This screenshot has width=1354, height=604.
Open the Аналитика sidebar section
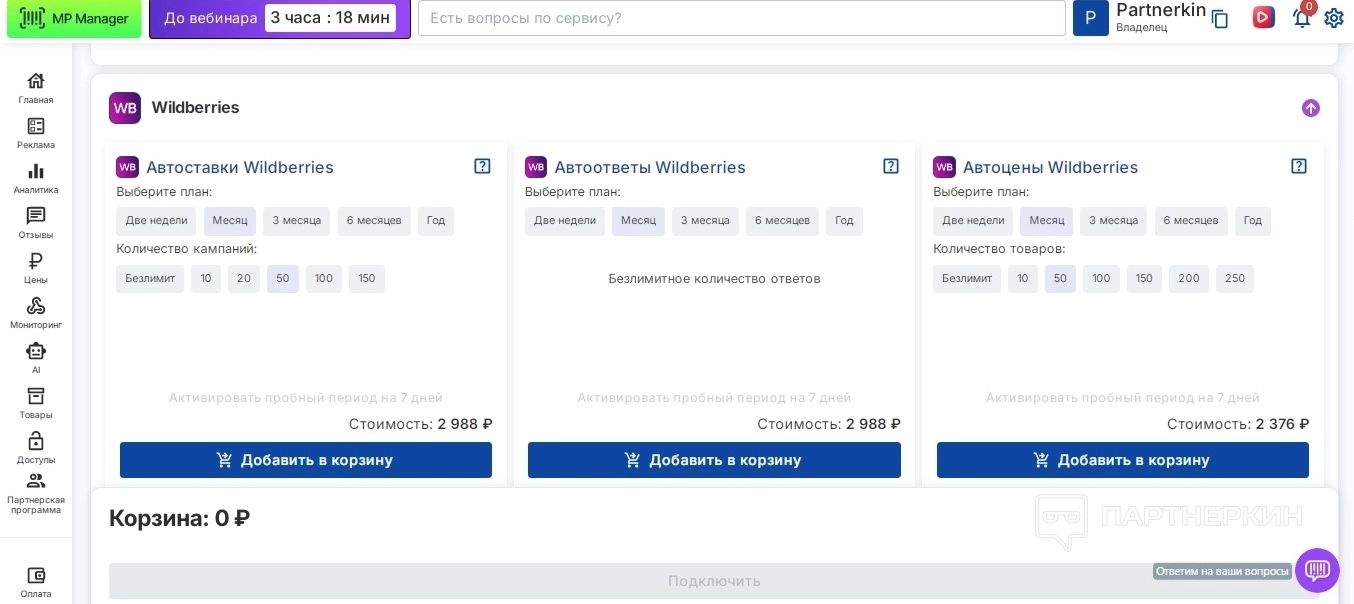(x=36, y=178)
